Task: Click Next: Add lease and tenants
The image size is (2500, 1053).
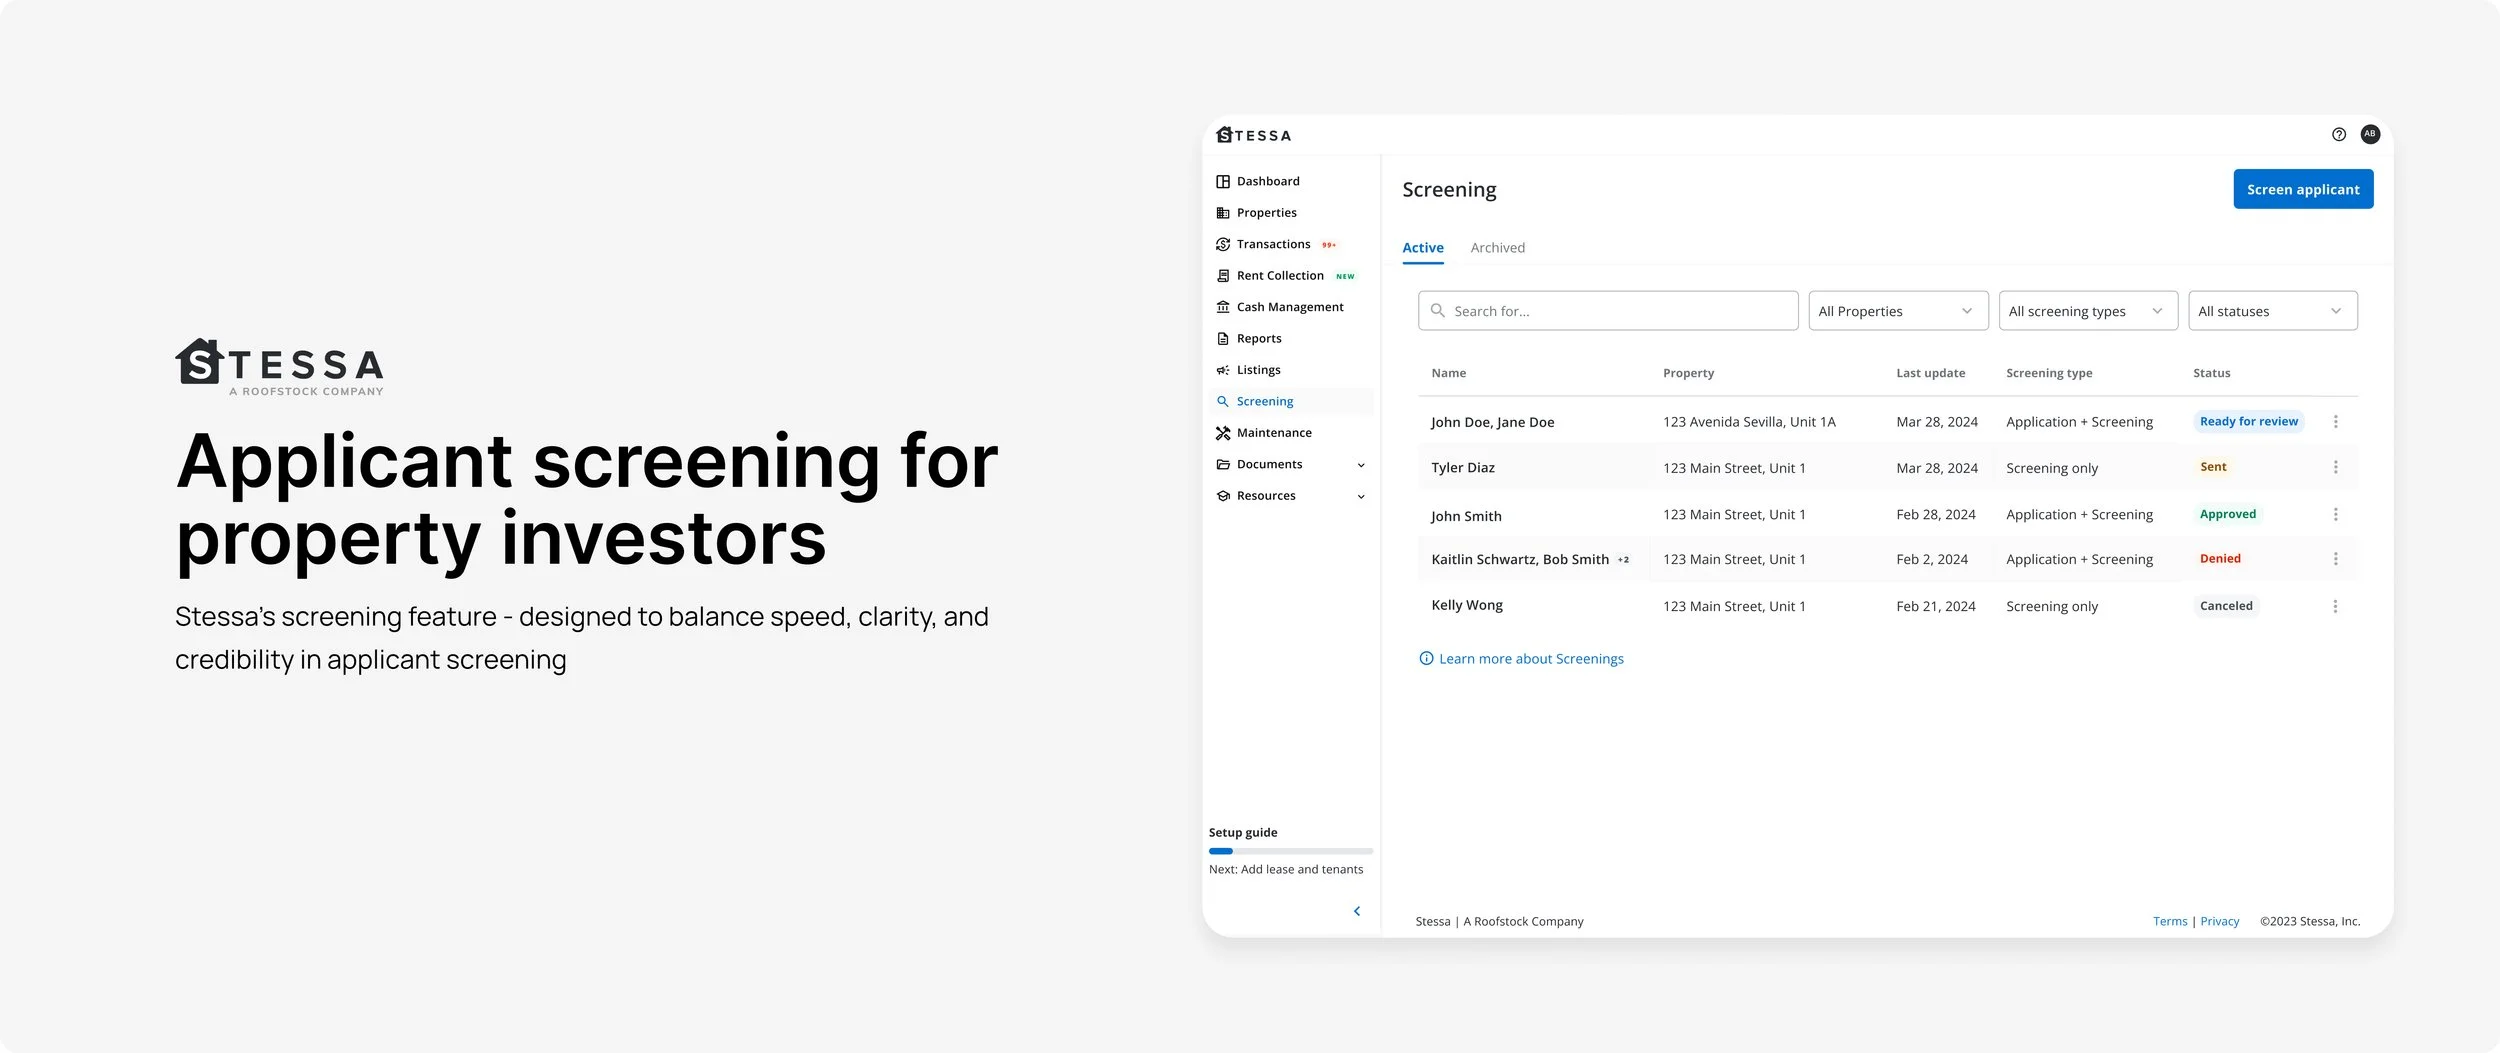Action: tap(1286, 869)
